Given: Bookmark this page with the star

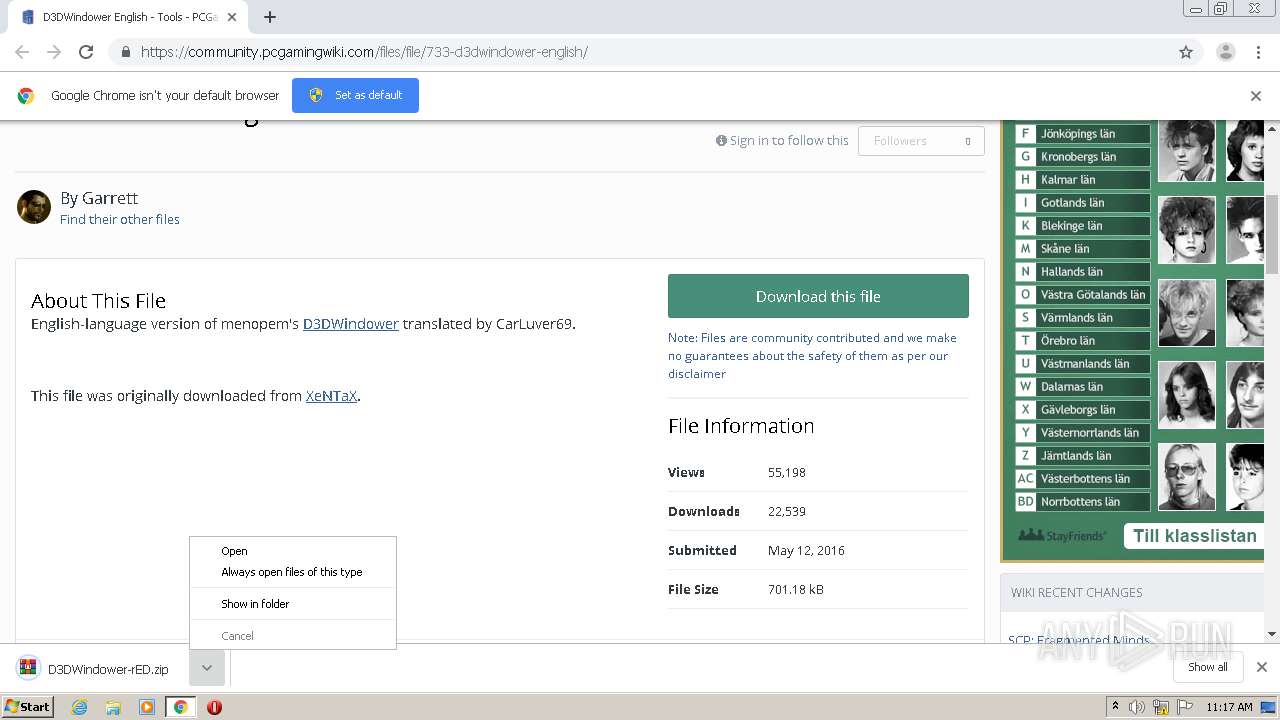Looking at the screenshot, I should pyautogui.click(x=1186, y=52).
